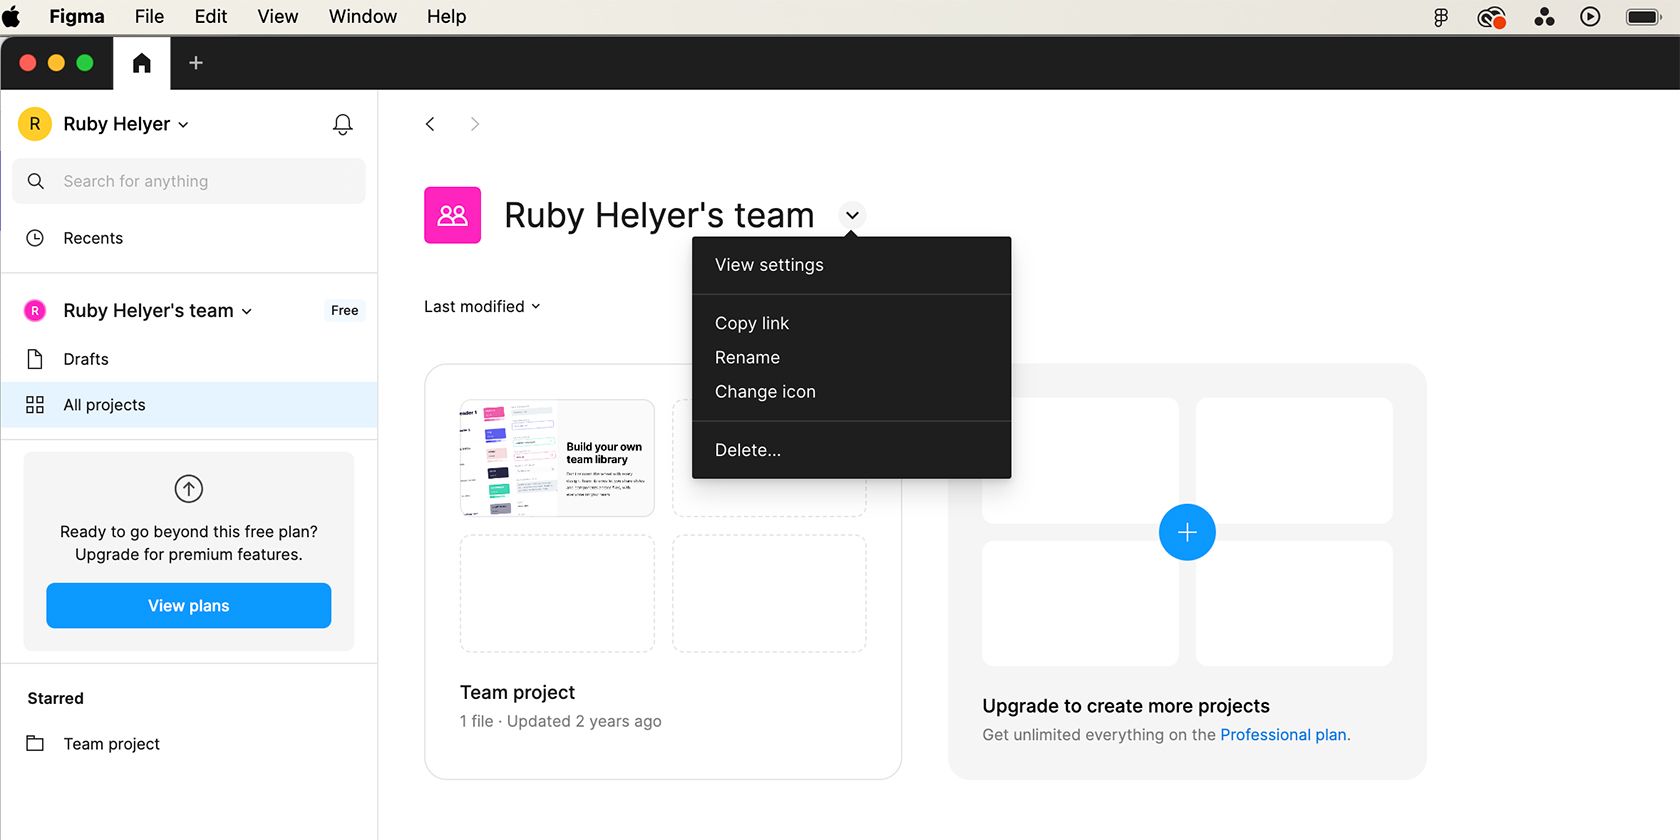Click the upgrade arrow circle icon
This screenshot has width=1680, height=840.
(189, 489)
